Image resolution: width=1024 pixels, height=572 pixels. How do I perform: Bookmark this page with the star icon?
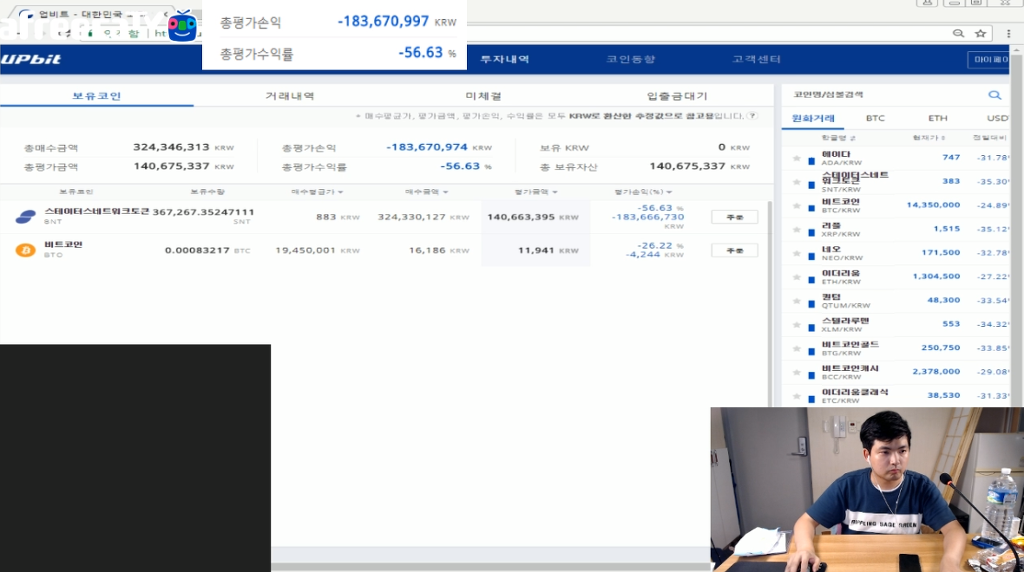coord(980,33)
